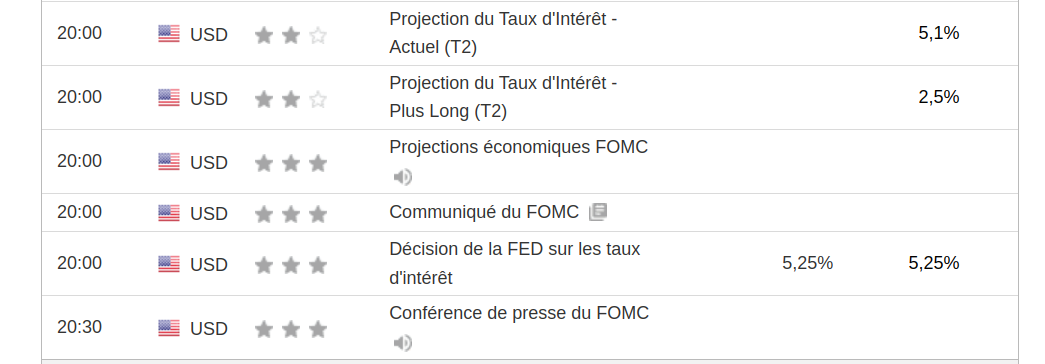
Task: Open Conférence de presse du FOMC event
Action: (519, 313)
